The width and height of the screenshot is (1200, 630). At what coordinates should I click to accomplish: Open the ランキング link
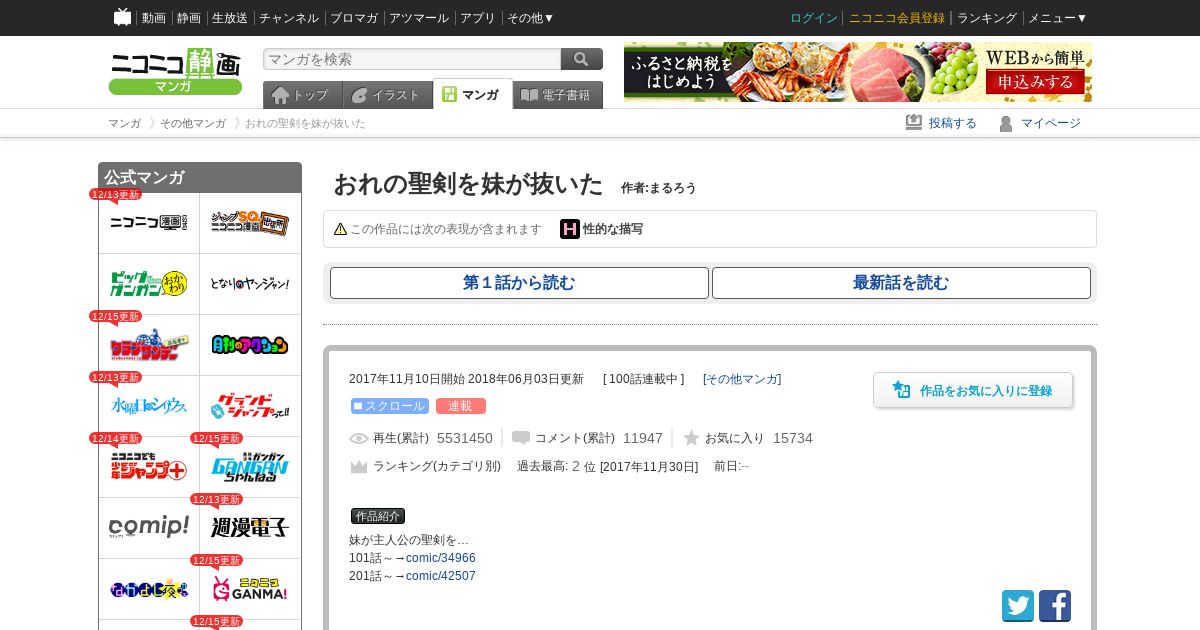pyautogui.click(x=987, y=18)
